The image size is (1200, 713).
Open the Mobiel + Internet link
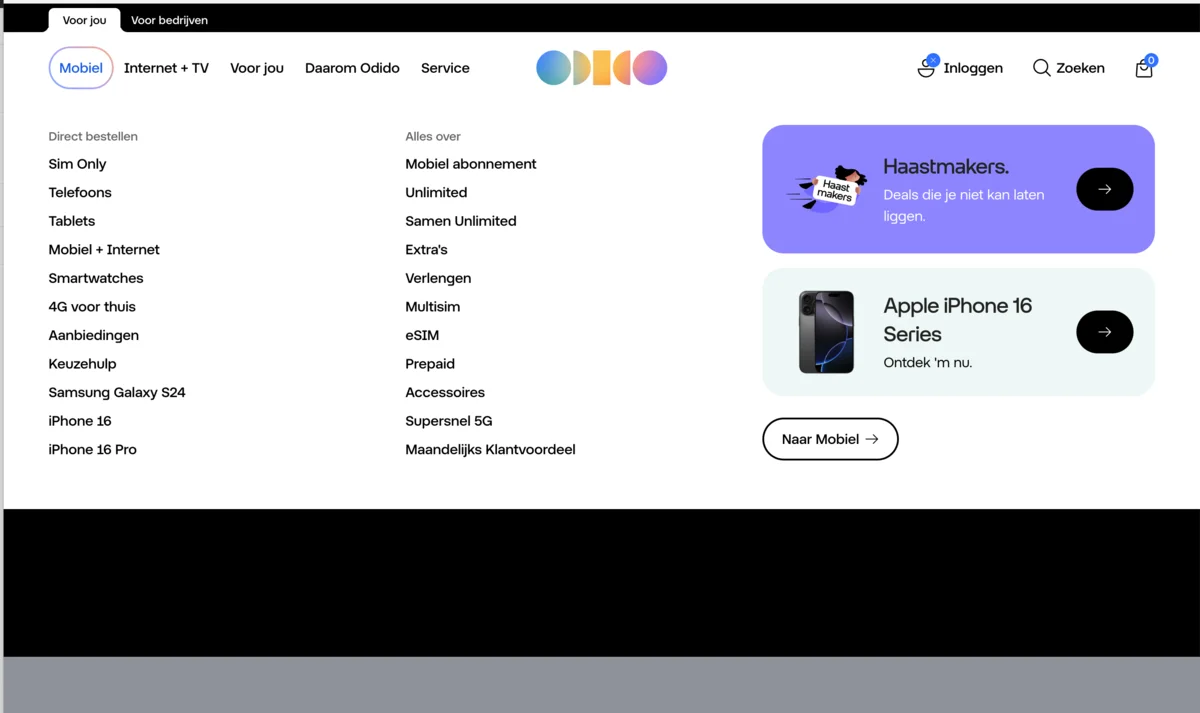104,249
